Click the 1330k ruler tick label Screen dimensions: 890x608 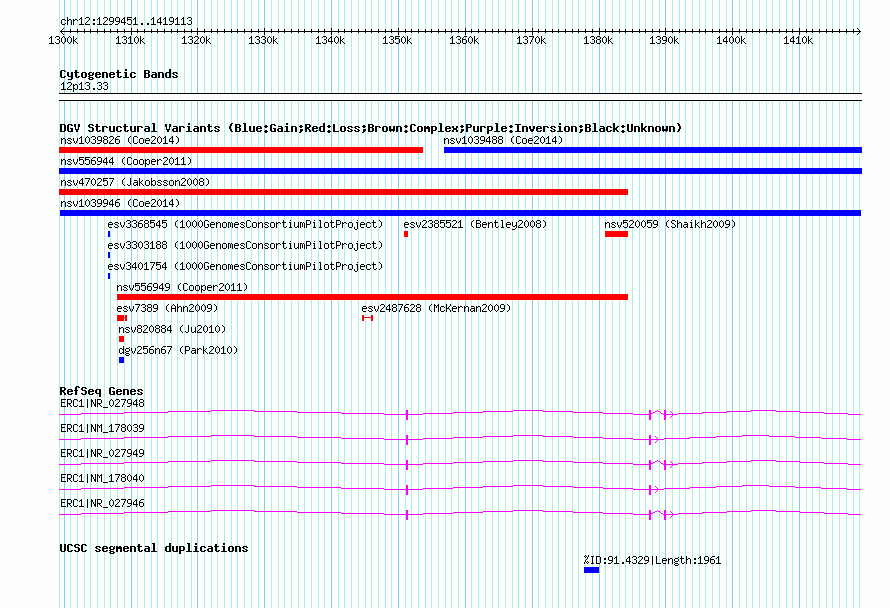click(263, 40)
